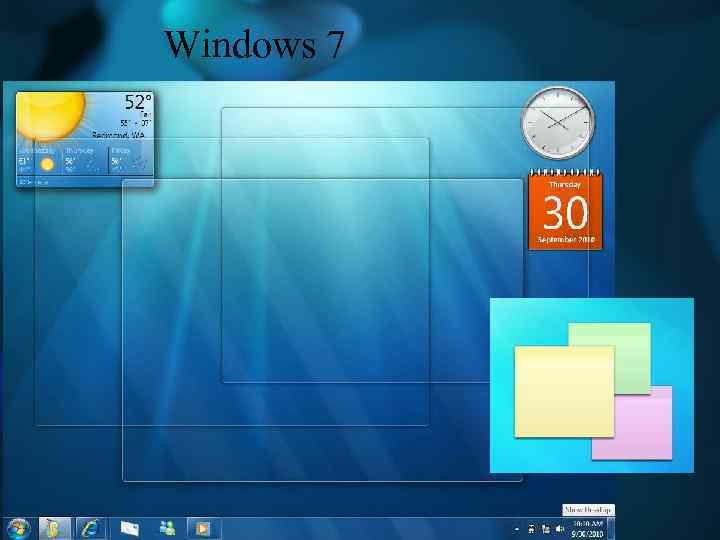The image size is (720, 540).
Task: Open Windows Live Messenger taskbar icon
Action: (x=167, y=528)
